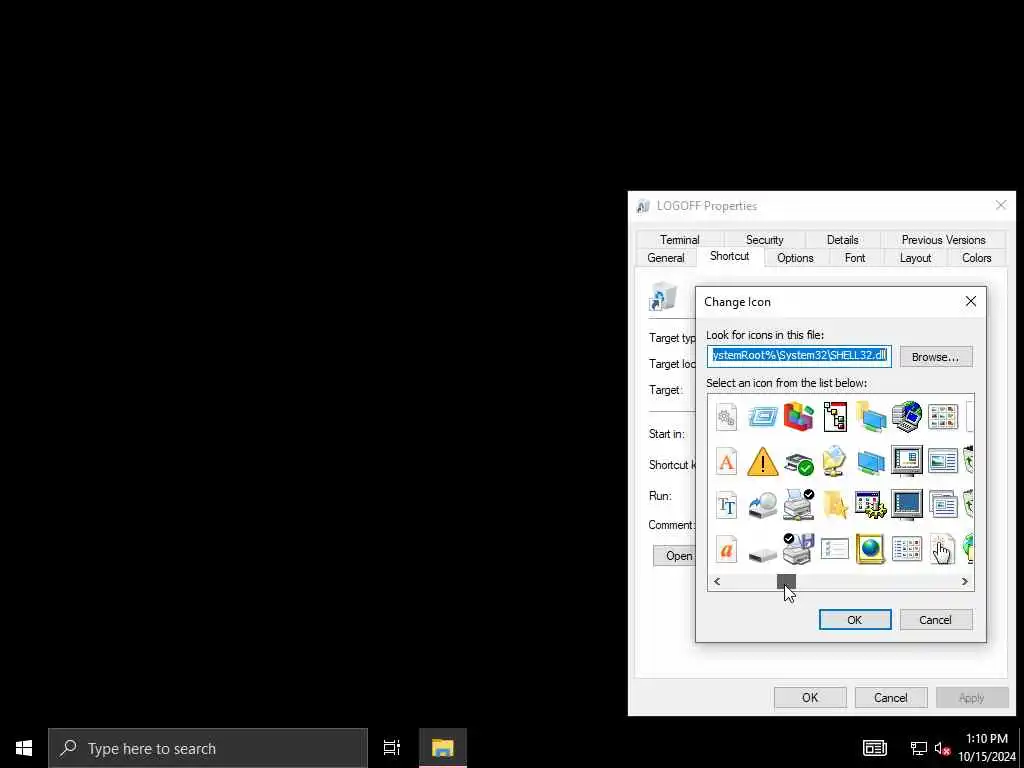This screenshot has width=1024, height=768.
Task: Click Cancel in LOGOFF Properties window
Action: (890, 697)
